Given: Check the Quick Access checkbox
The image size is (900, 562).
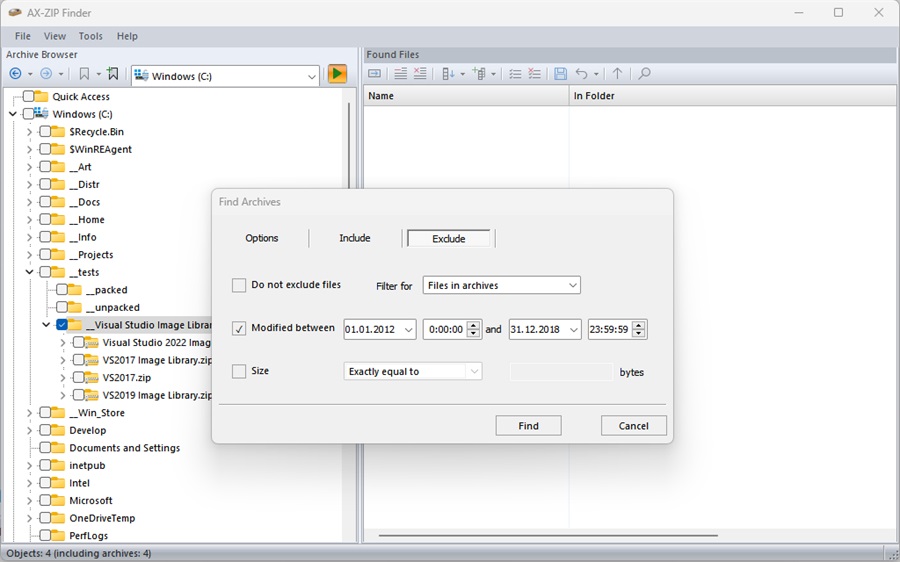Looking at the screenshot, I should 28,96.
